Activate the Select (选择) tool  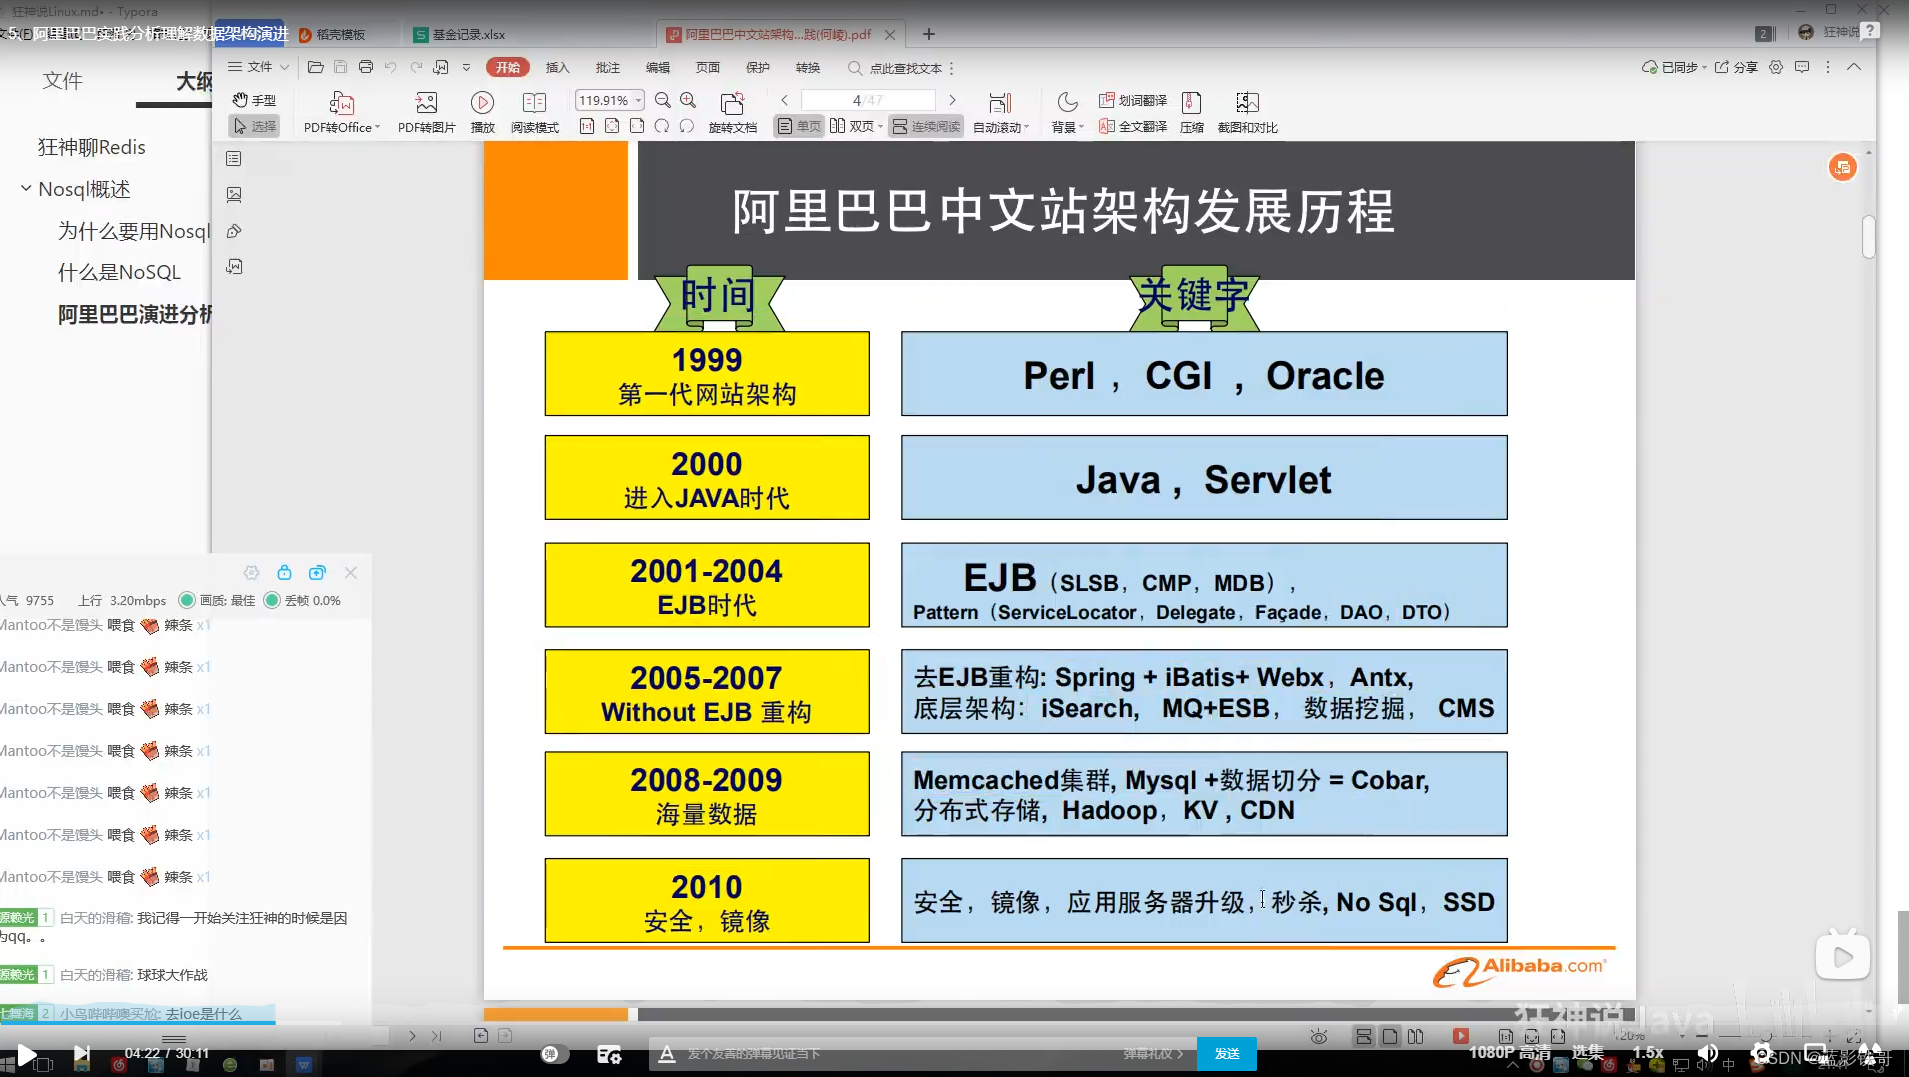254,126
